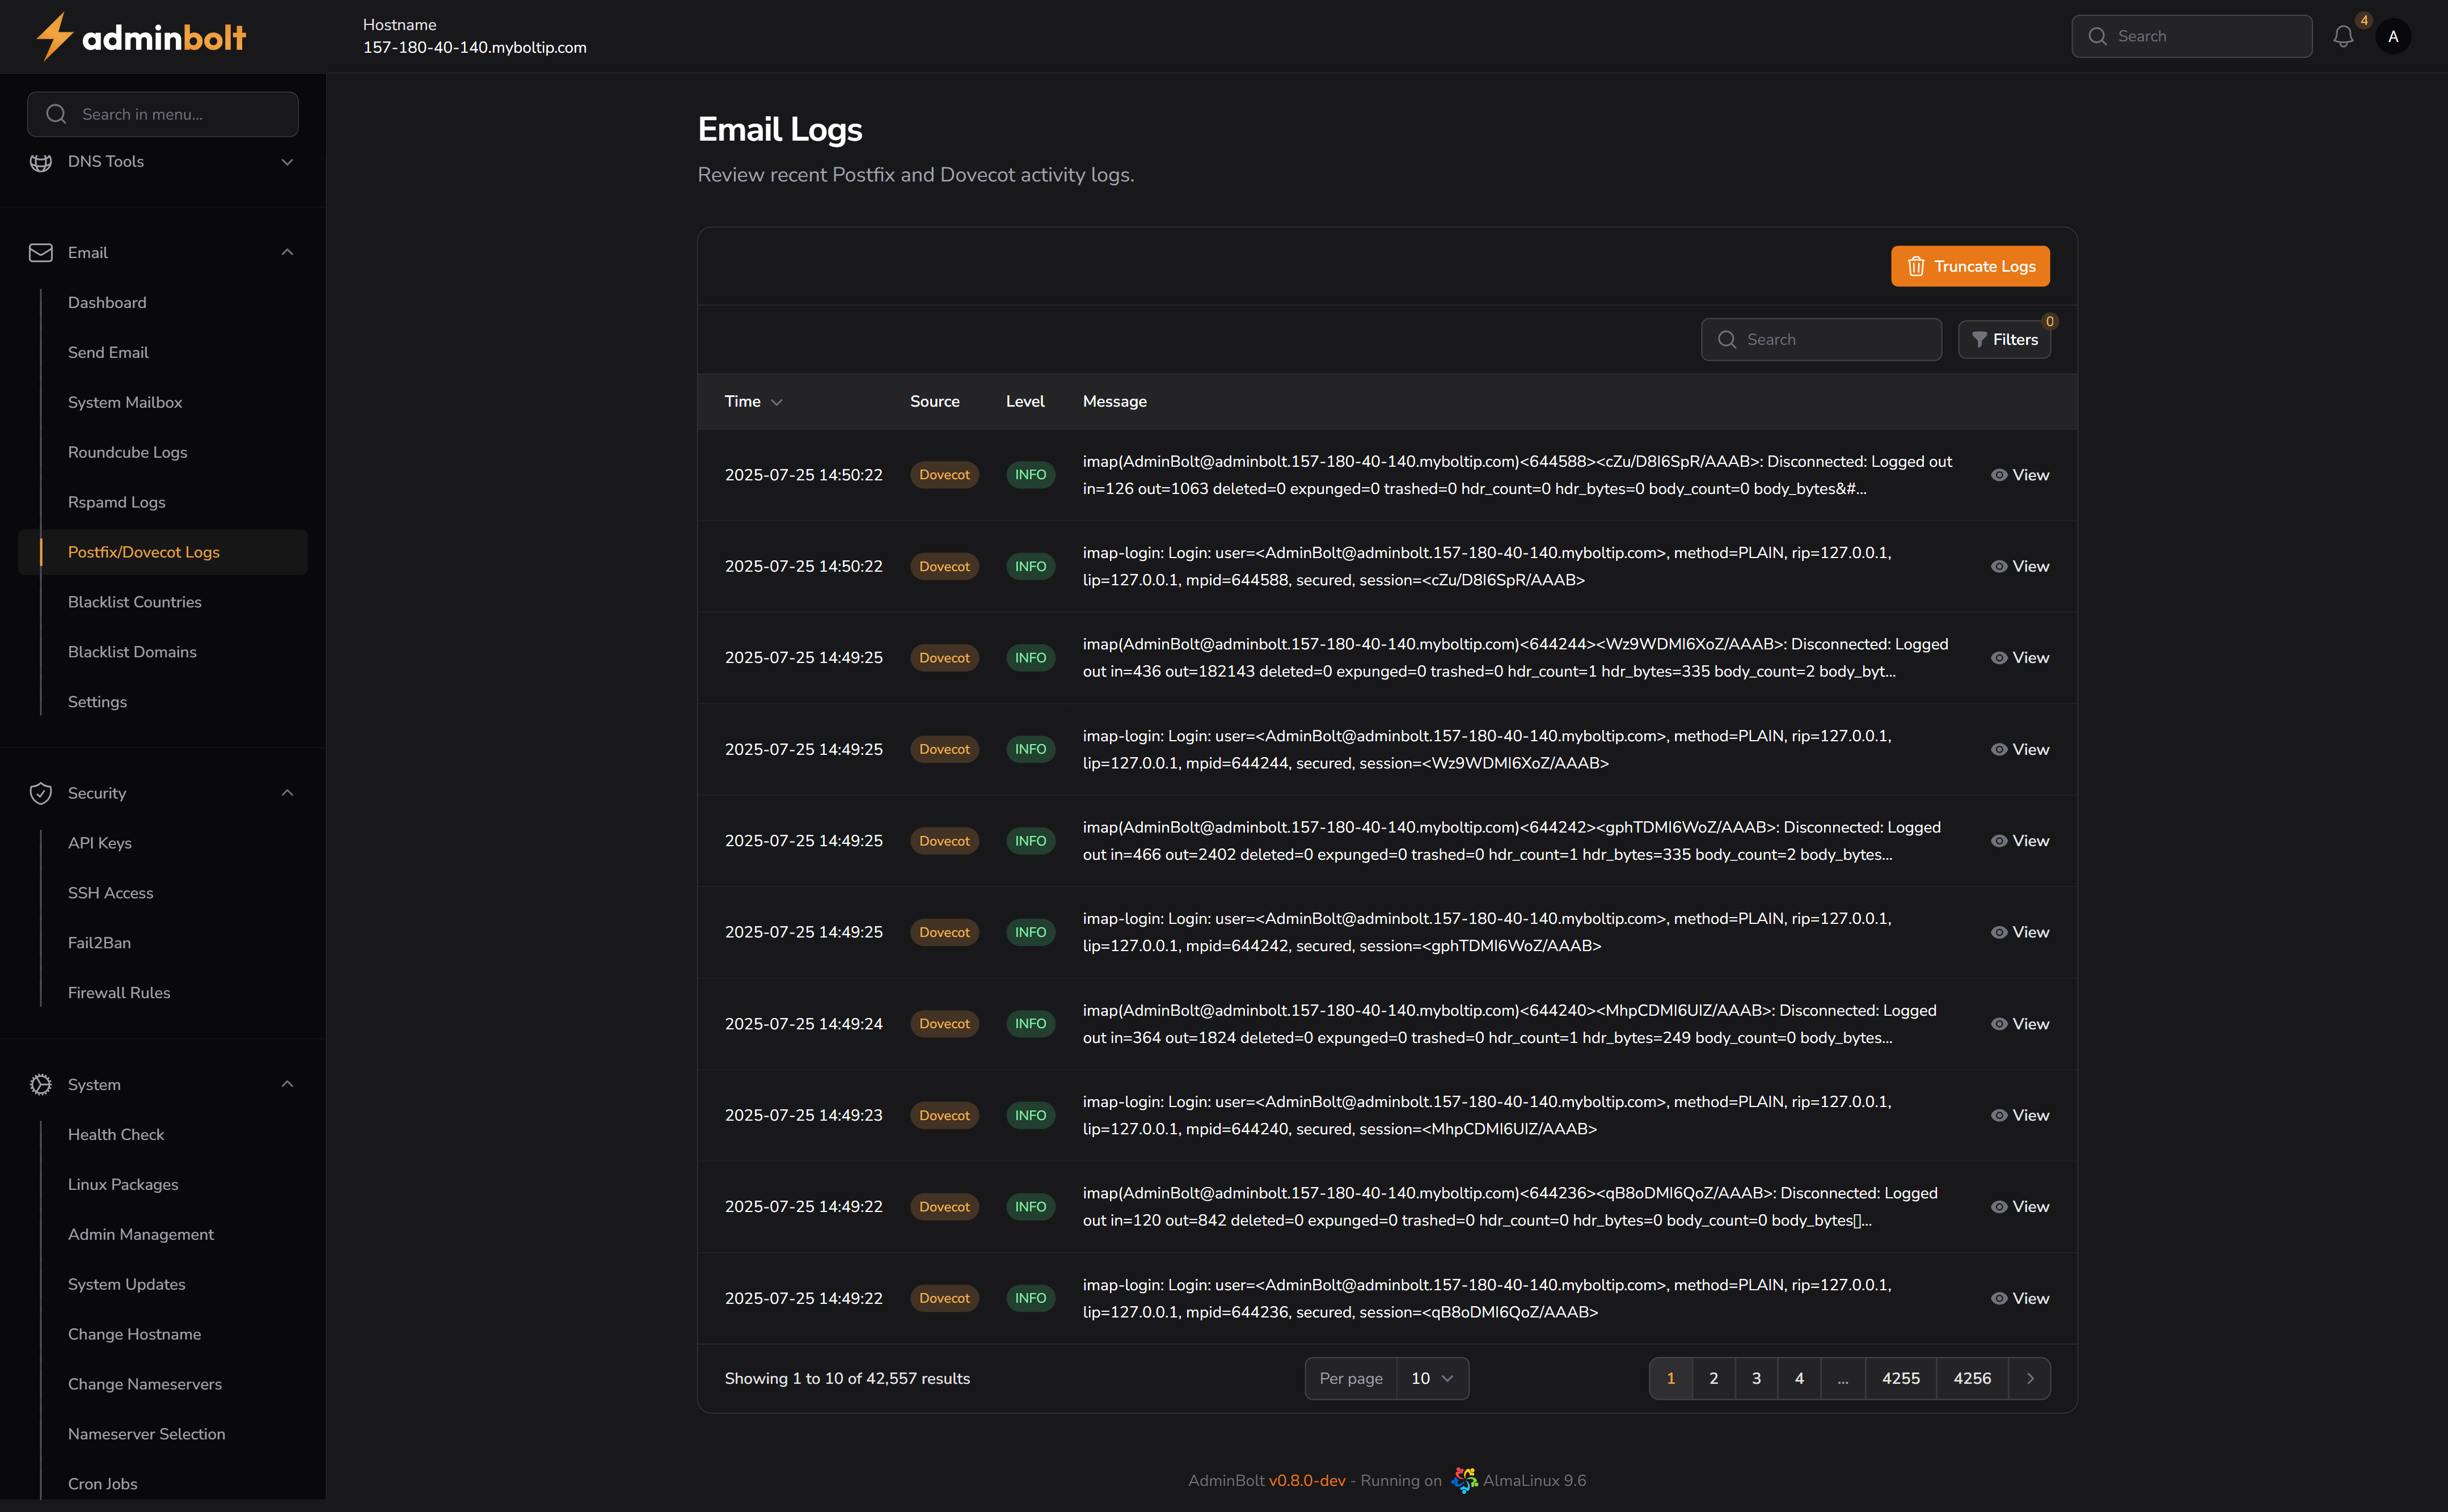The width and height of the screenshot is (2448, 1512).
Task: Click the AlmaLinux logo in the footer
Action: (x=1464, y=1480)
